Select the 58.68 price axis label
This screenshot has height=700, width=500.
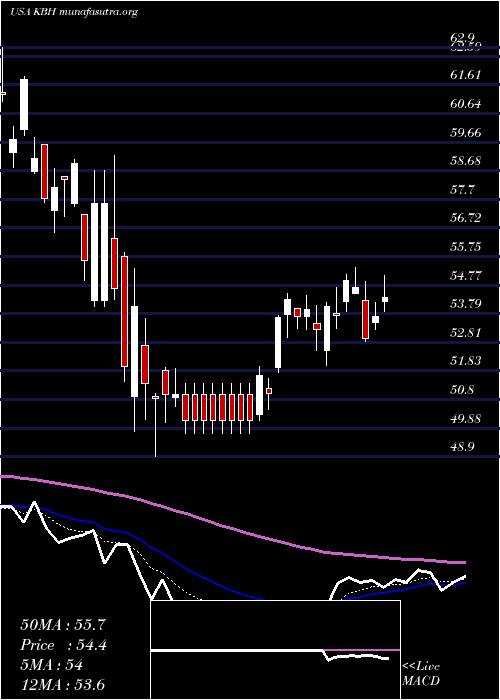point(466,161)
